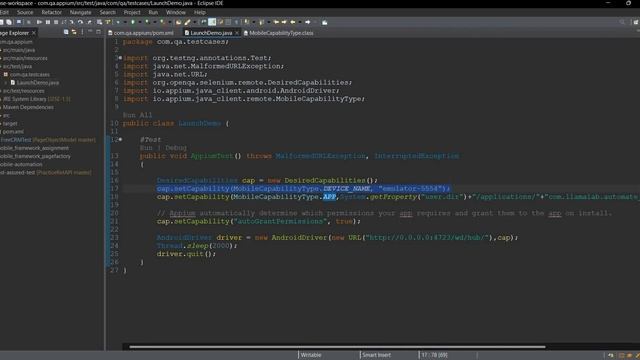640x360 pixels.
Task: Click the Terminate debug toolbar icon
Action: 56,22
